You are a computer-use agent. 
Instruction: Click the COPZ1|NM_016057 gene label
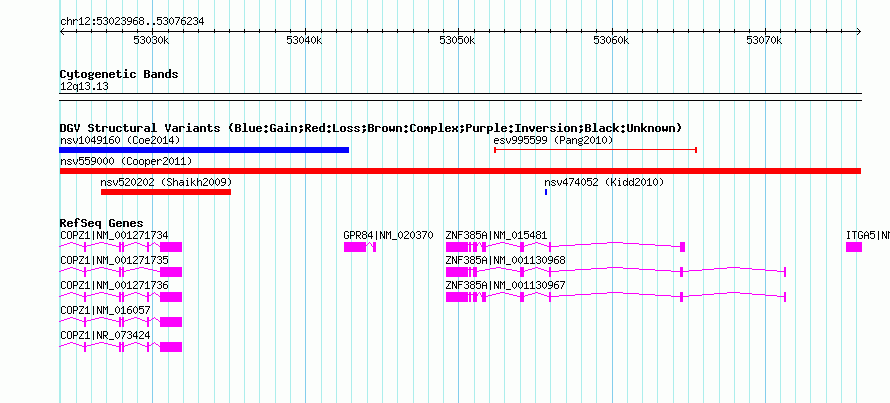[x=105, y=310]
